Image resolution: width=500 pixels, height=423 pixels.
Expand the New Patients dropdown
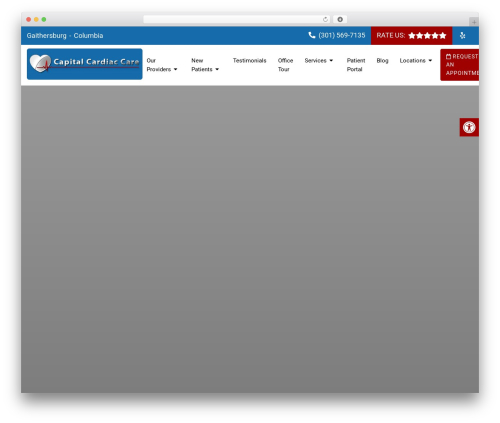(x=205, y=65)
